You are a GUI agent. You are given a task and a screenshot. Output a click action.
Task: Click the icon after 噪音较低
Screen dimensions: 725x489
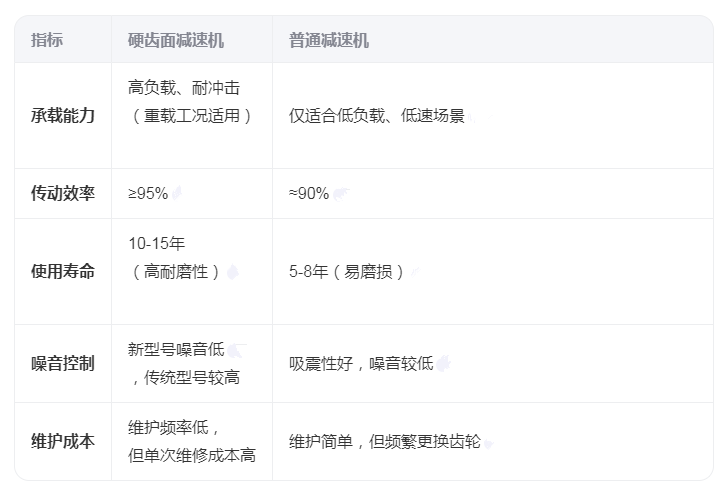point(442,364)
